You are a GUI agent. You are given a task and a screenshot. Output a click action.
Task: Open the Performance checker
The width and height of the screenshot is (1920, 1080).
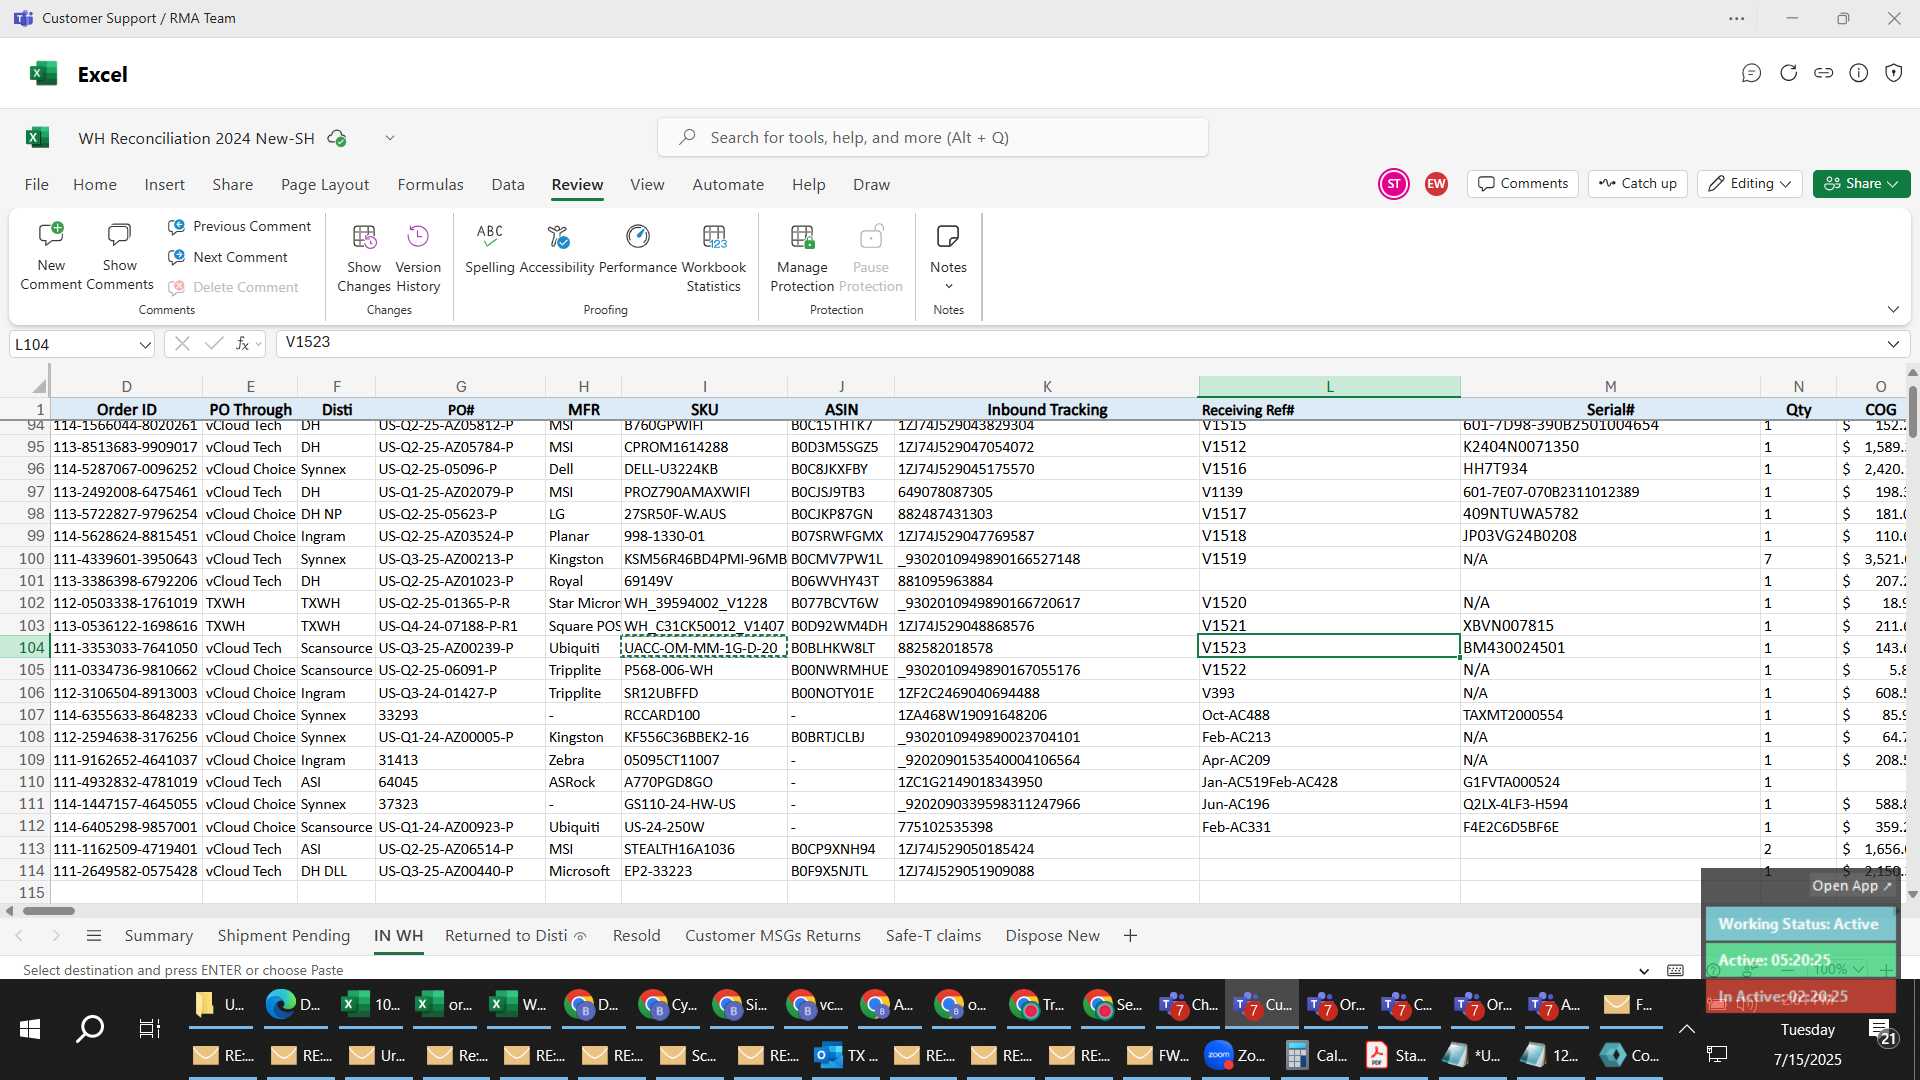(x=638, y=249)
